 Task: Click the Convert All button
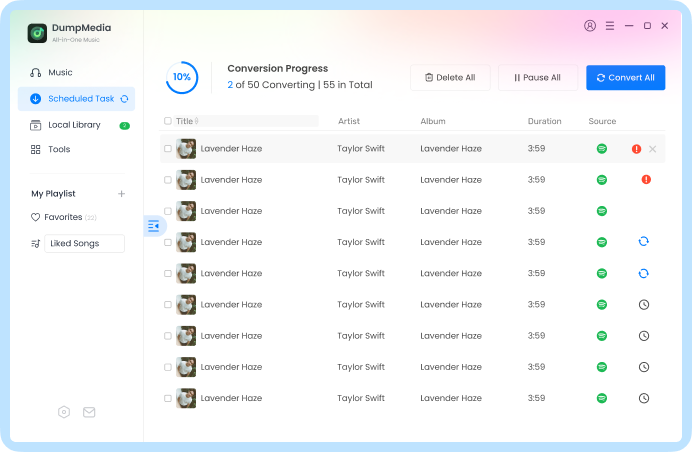(x=625, y=78)
